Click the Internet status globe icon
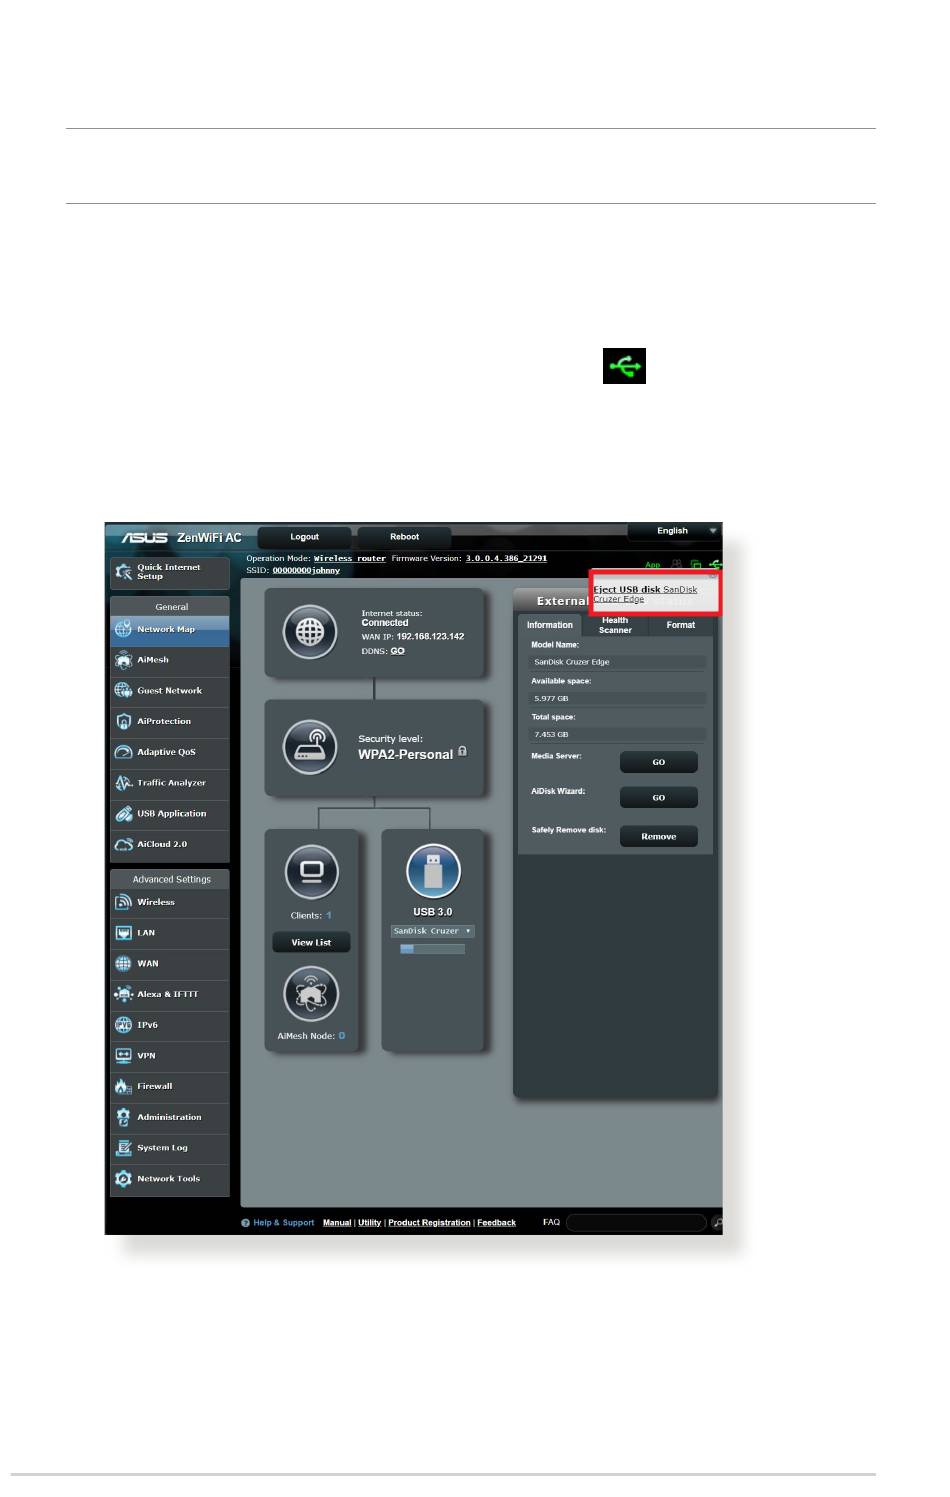The height and width of the screenshot is (1497, 950). (x=310, y=632)
